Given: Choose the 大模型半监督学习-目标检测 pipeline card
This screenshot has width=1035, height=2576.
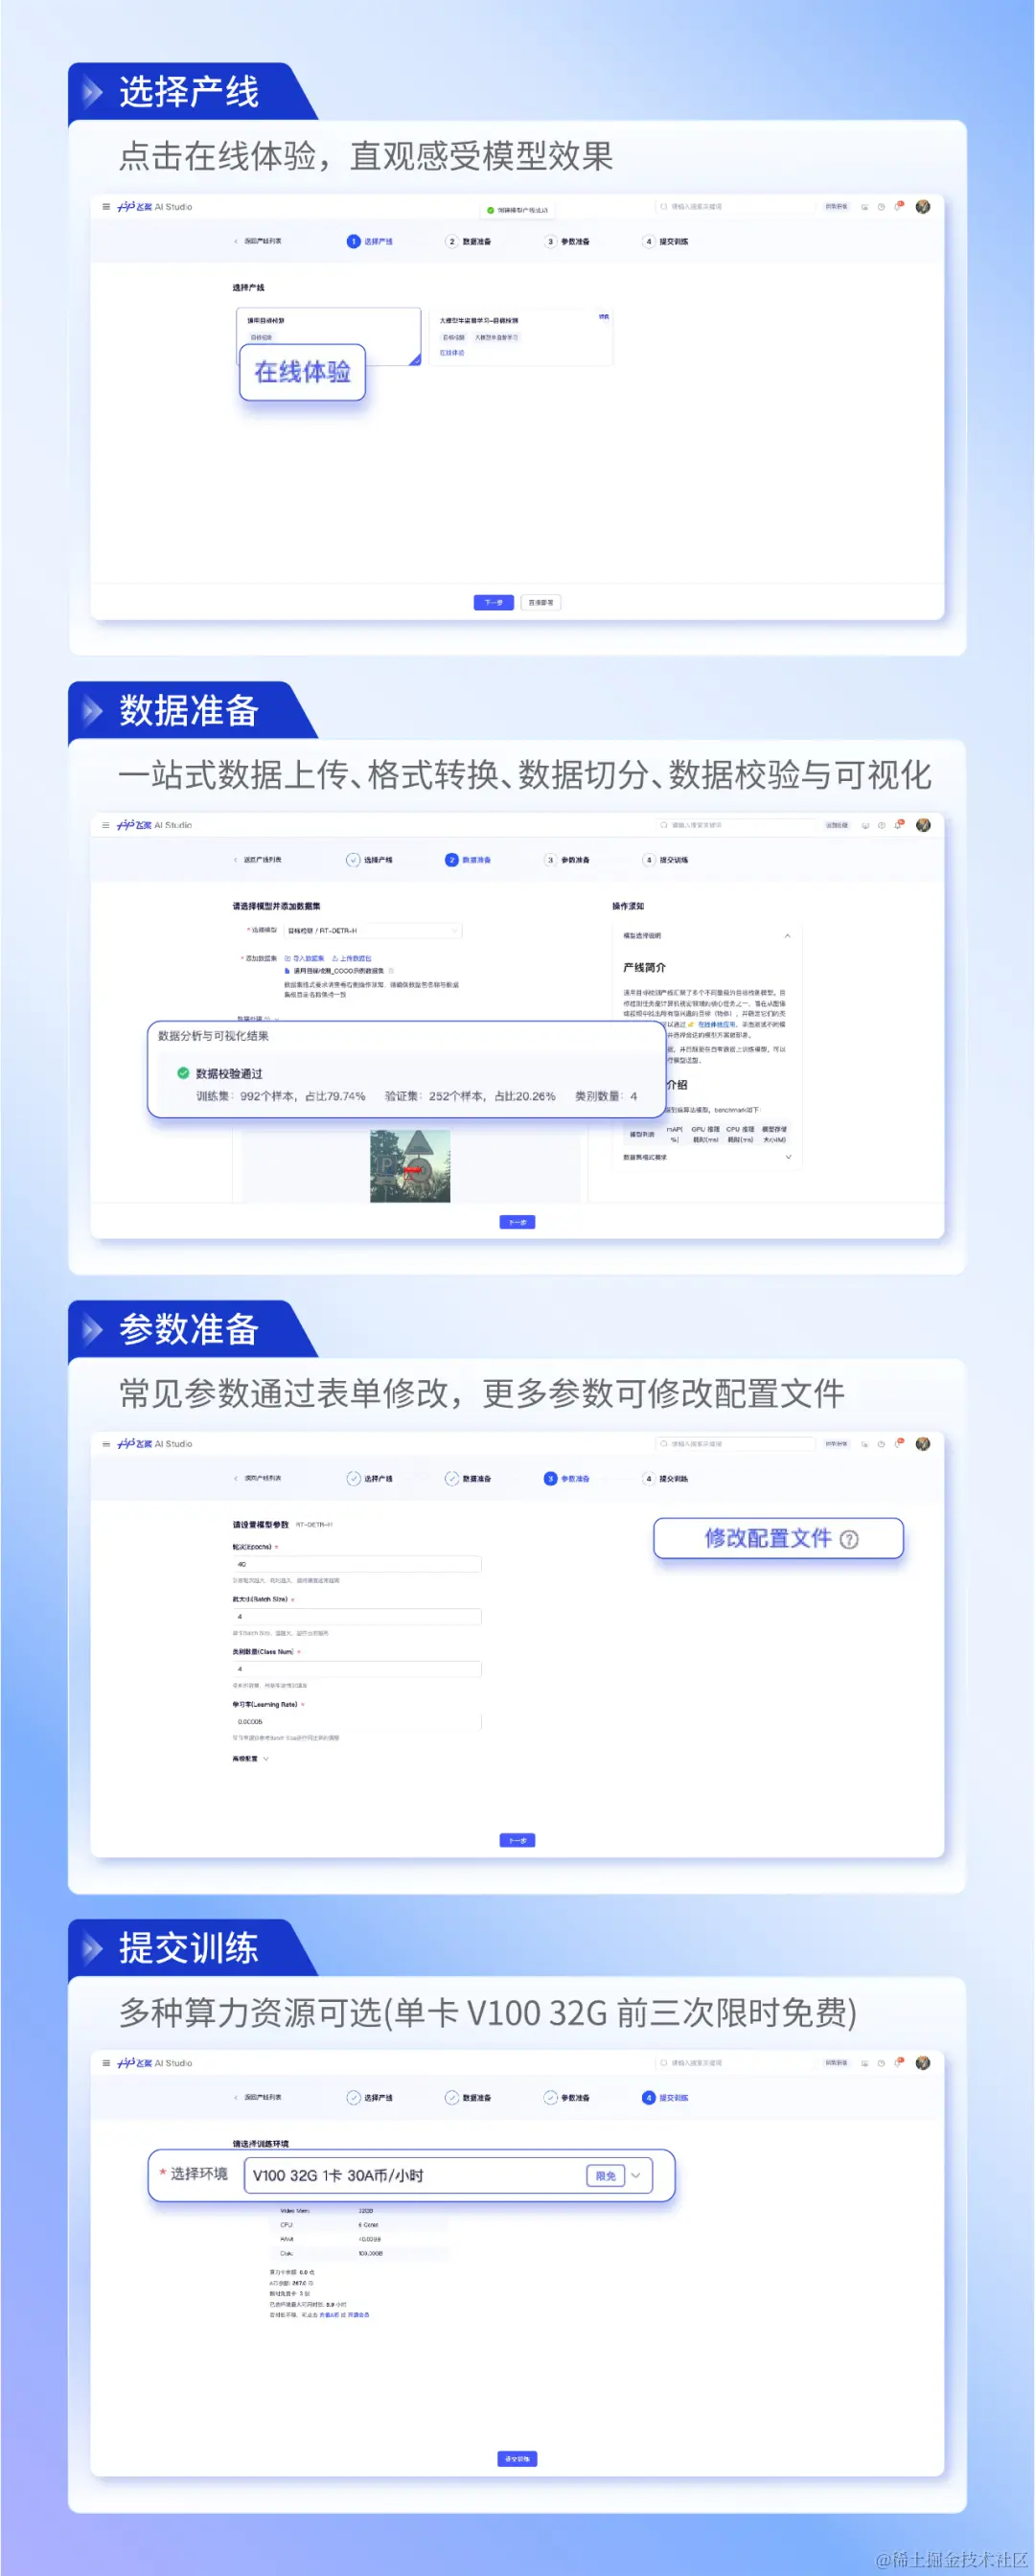Looking at the screenshot, I should (x=521, y=336).
